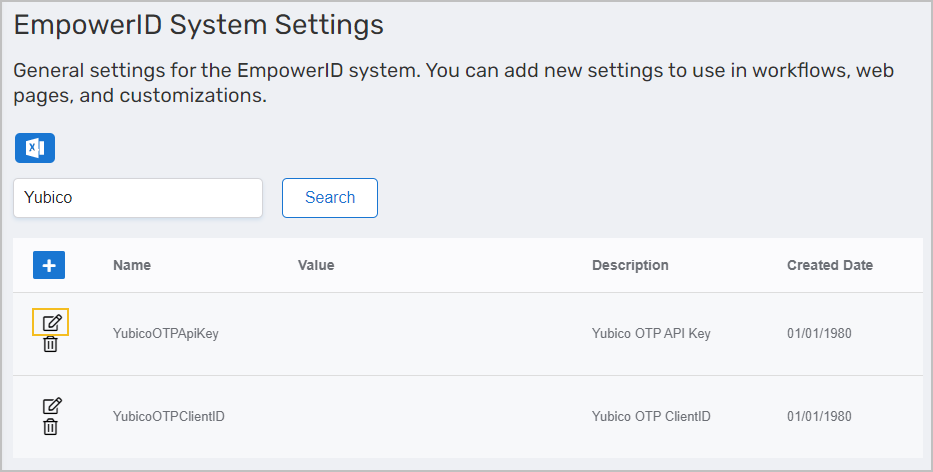The image size is (933, 472).
Task: Delete the YubicoOTPApiKey setting
Action: 51,344
